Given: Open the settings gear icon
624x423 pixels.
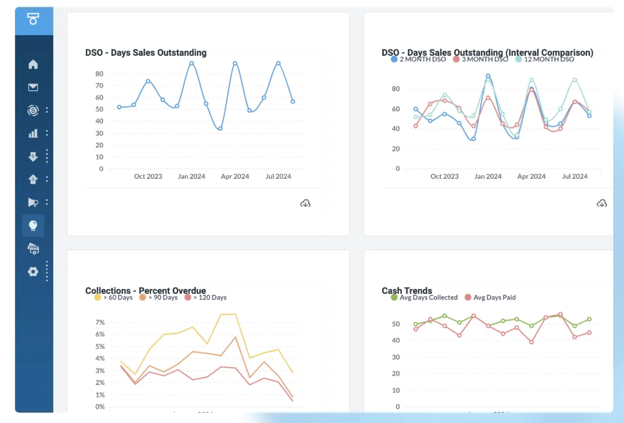Looking at the screenshot, I should 33,271.
